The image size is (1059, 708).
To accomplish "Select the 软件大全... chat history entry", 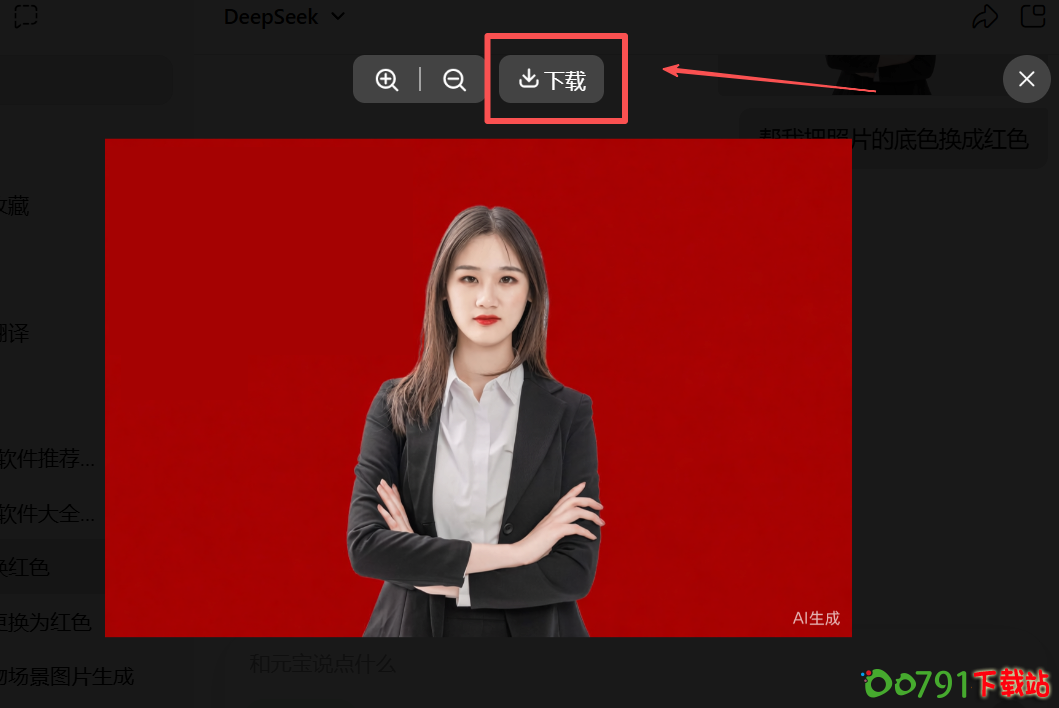I will [47, 515].
